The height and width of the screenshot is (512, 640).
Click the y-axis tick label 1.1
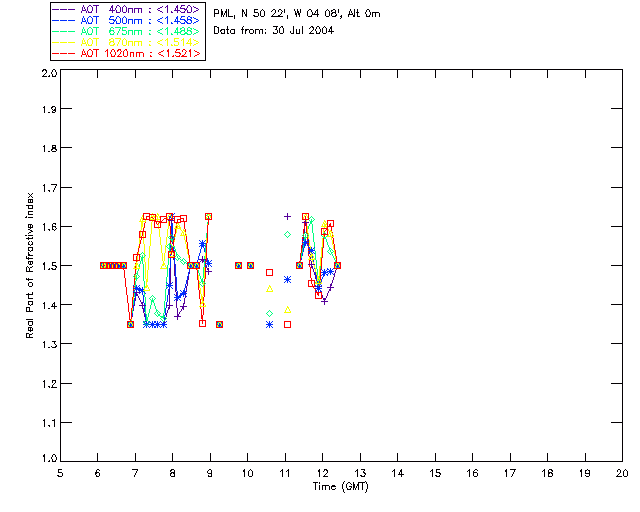[49, 423]
